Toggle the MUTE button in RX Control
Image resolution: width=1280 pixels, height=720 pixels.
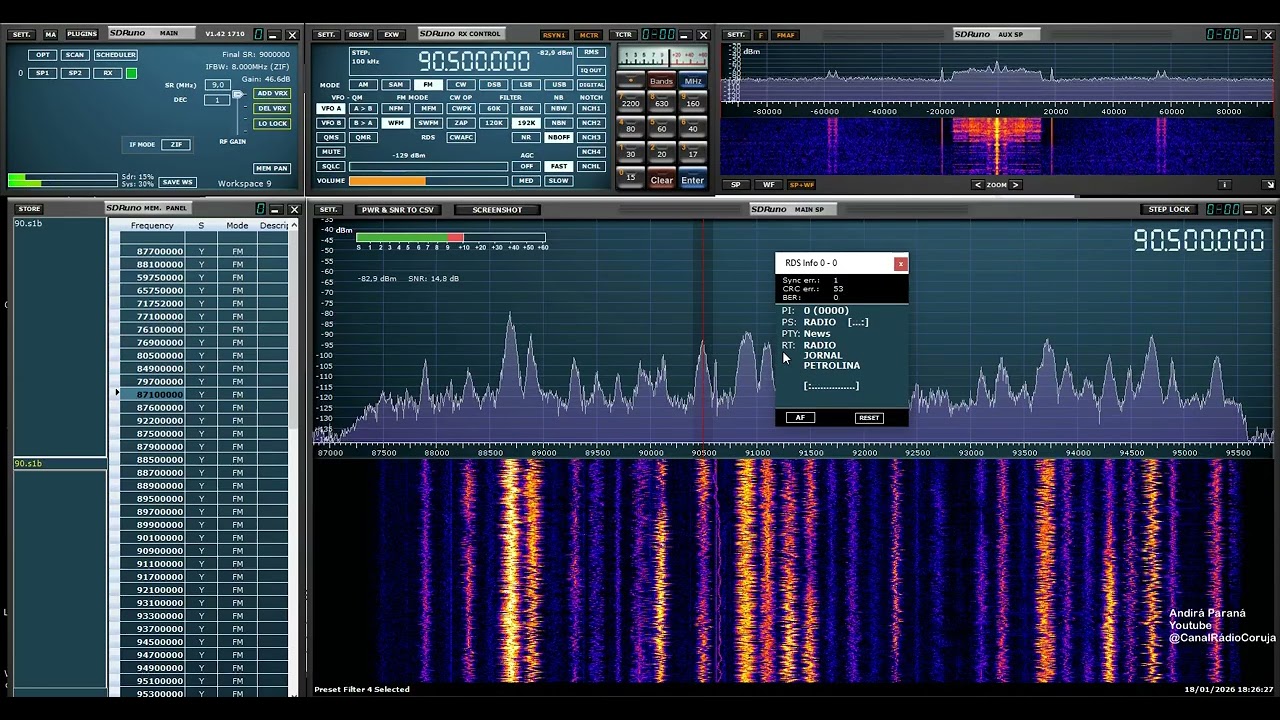330,152
